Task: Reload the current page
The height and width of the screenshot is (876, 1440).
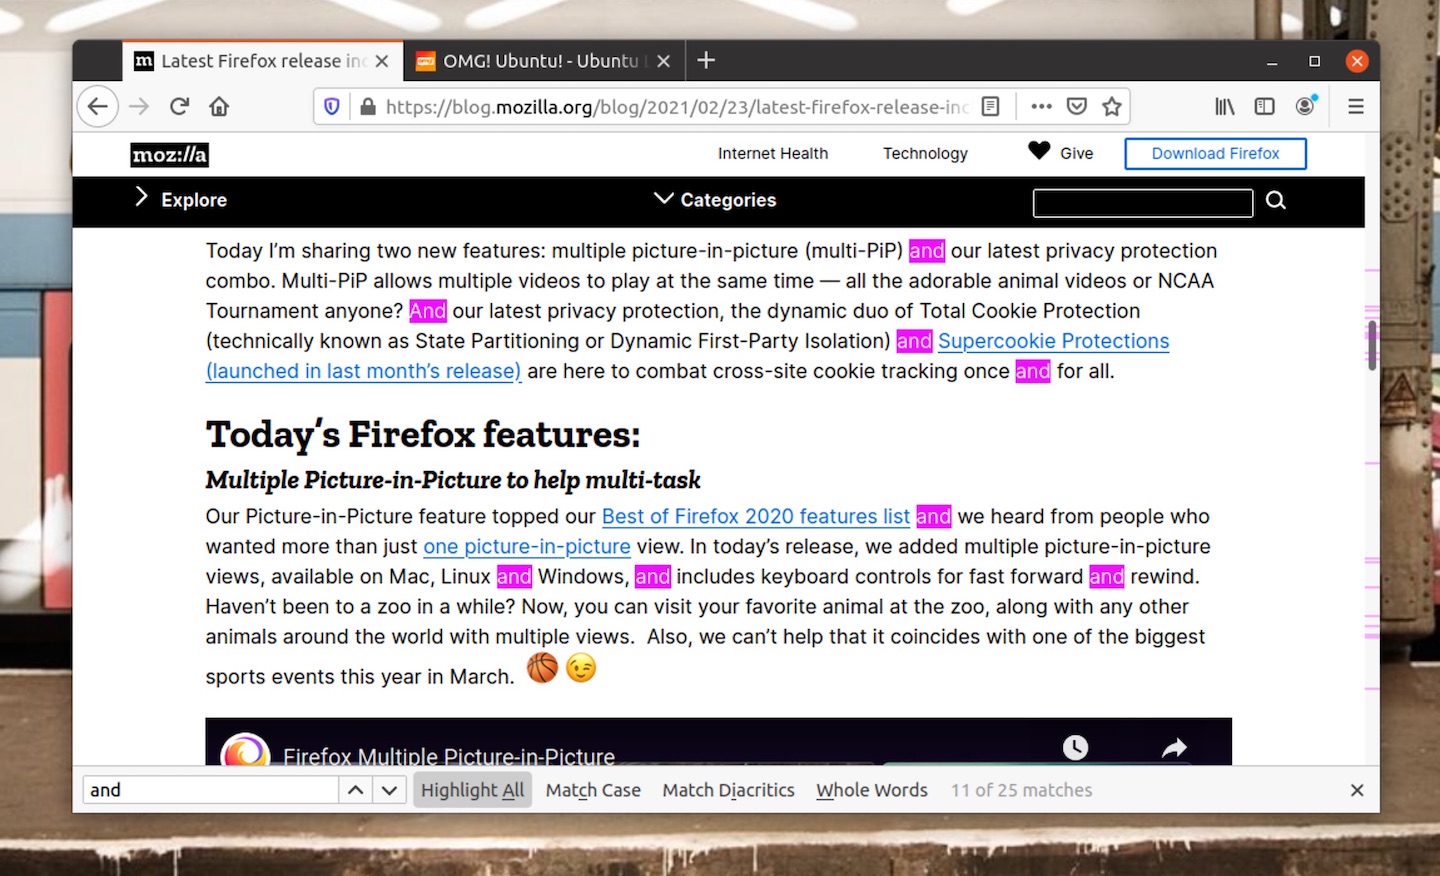Action: (x=179, y=106)
